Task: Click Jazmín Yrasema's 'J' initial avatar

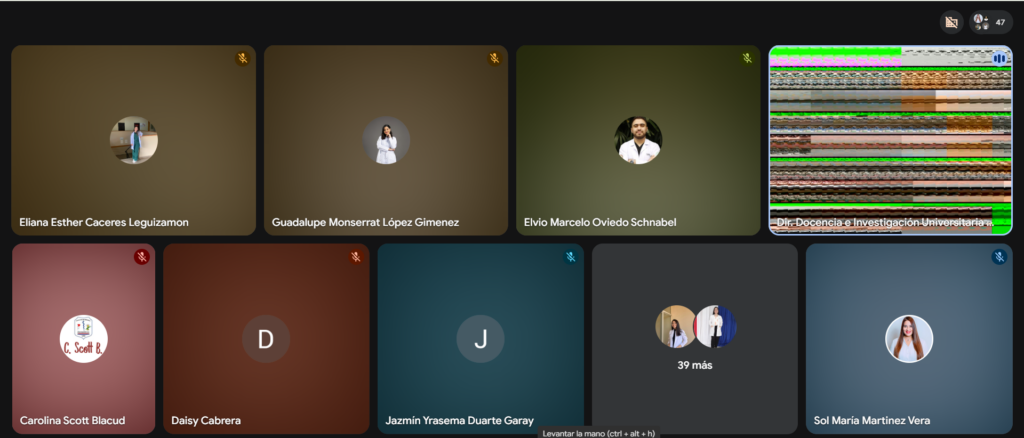Action: (480, 339)
